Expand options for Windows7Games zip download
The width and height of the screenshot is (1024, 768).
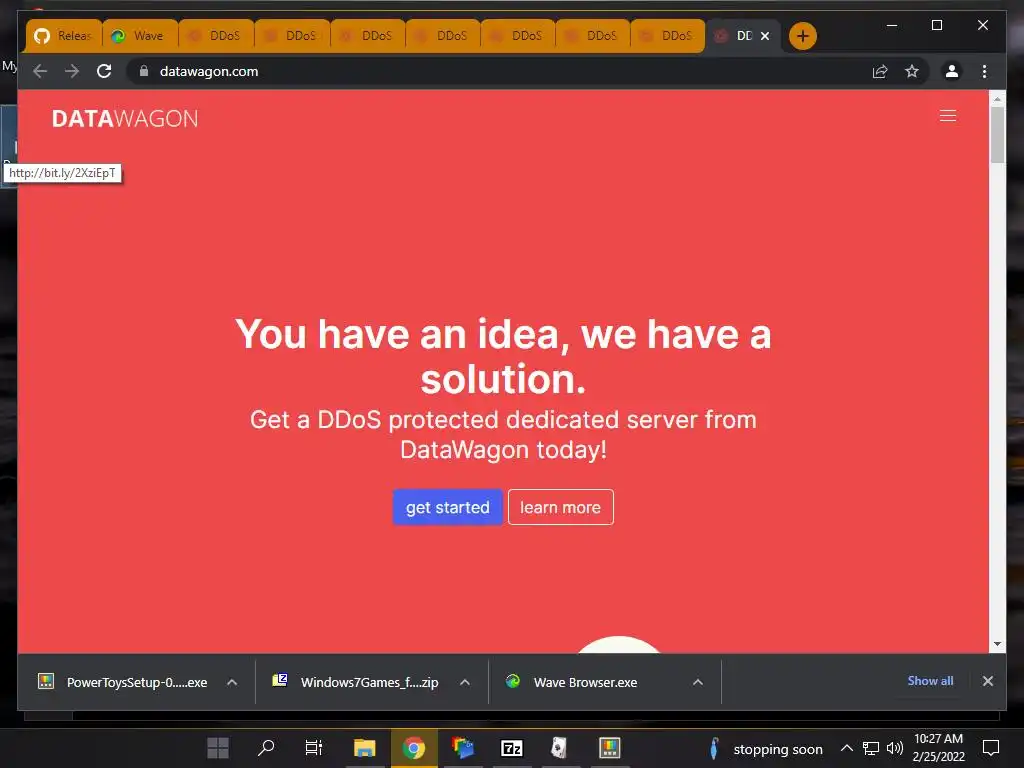tap(464, 682)
